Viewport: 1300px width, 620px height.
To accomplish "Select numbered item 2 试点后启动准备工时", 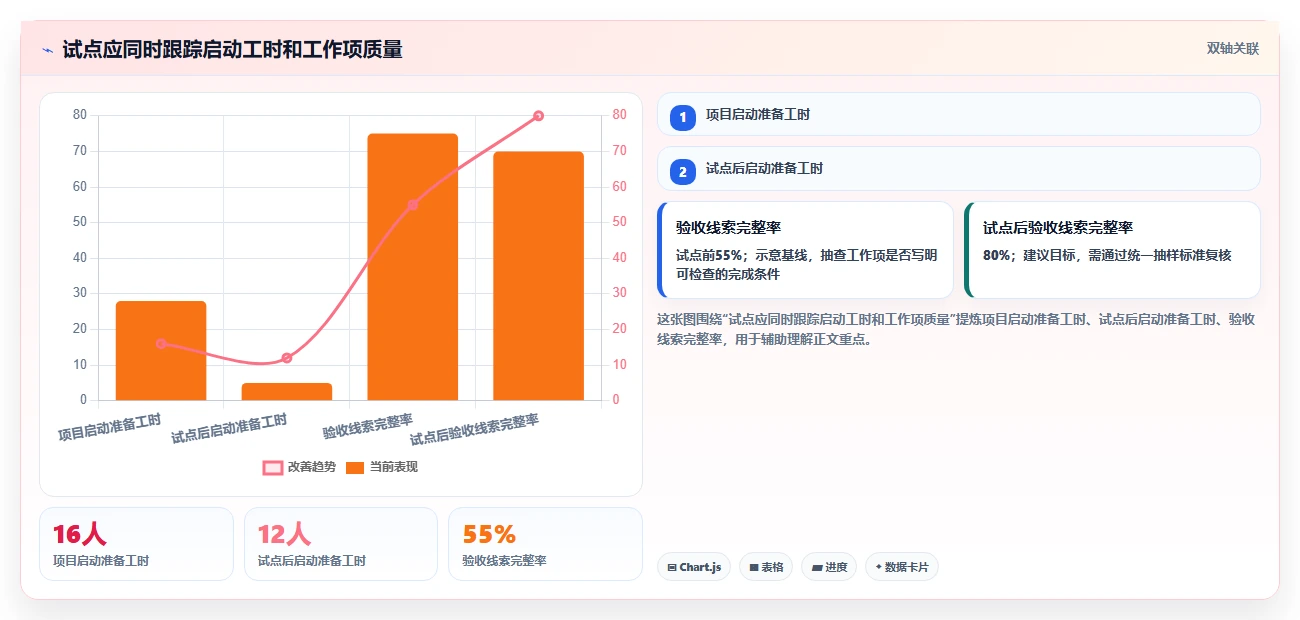I will point(958,168).
